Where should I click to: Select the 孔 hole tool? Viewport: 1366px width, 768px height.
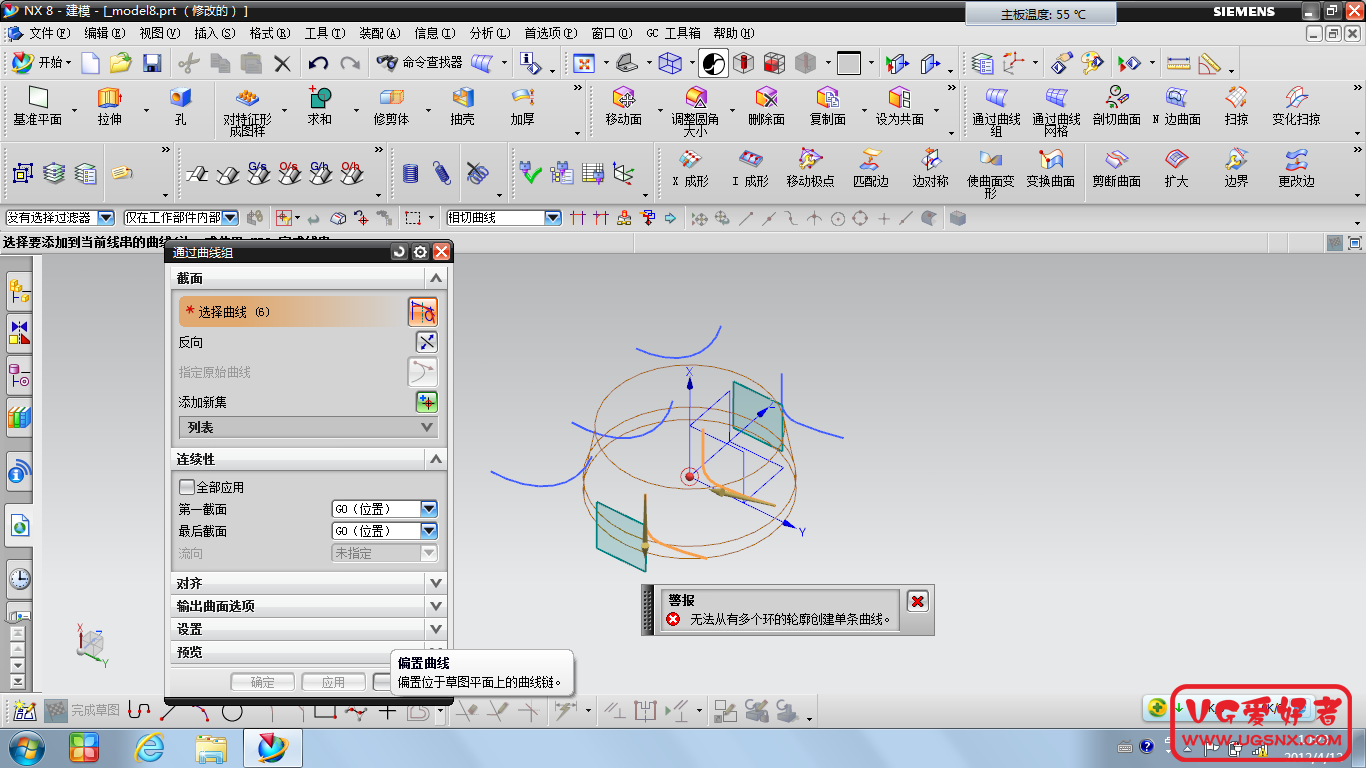coord(180,106)
